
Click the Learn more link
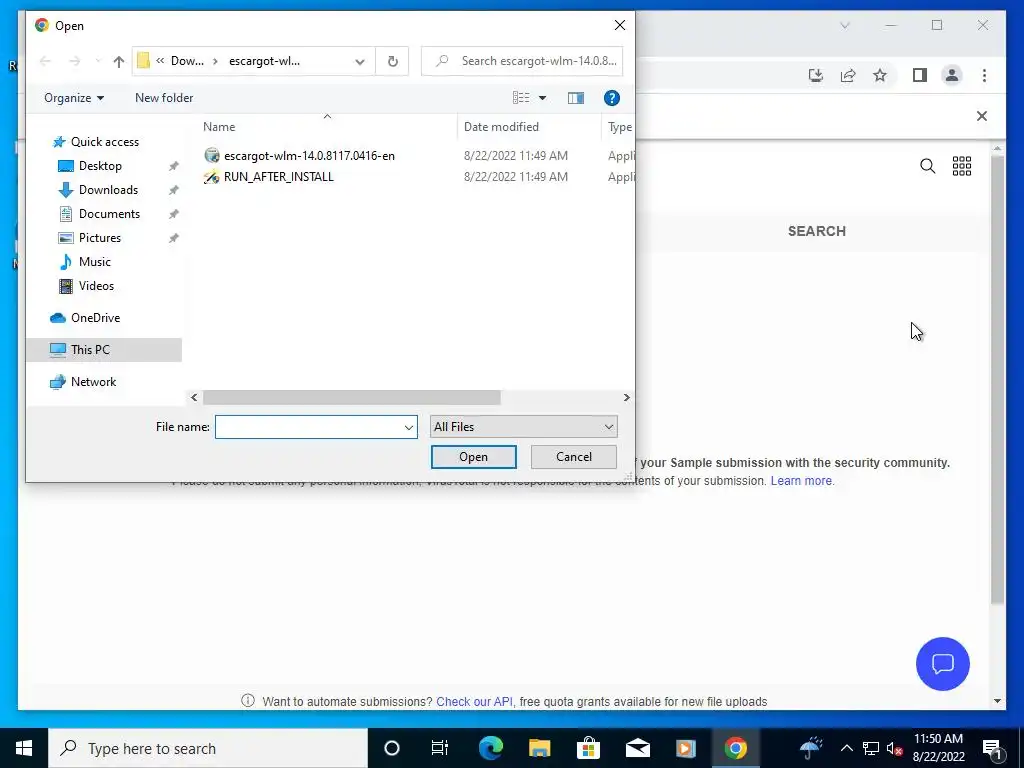click(801, 481)
